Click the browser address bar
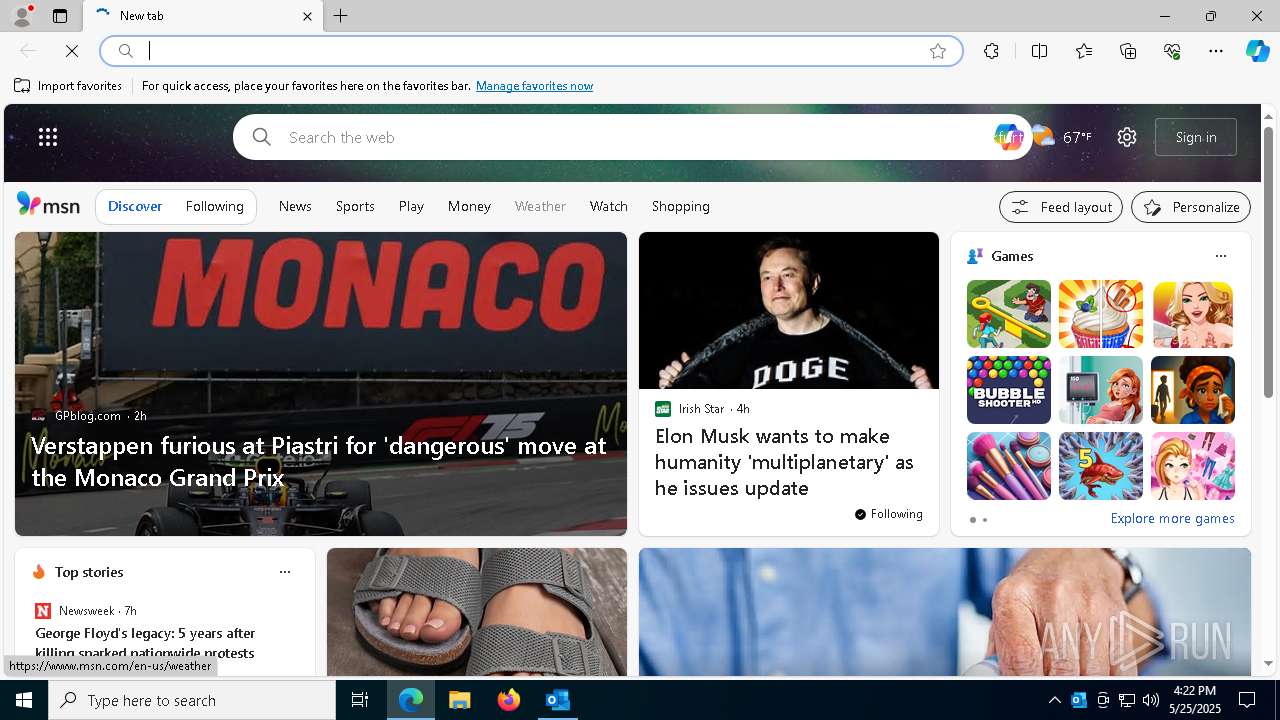This screenshot has height=720, width=1280. tap(530, 51)
